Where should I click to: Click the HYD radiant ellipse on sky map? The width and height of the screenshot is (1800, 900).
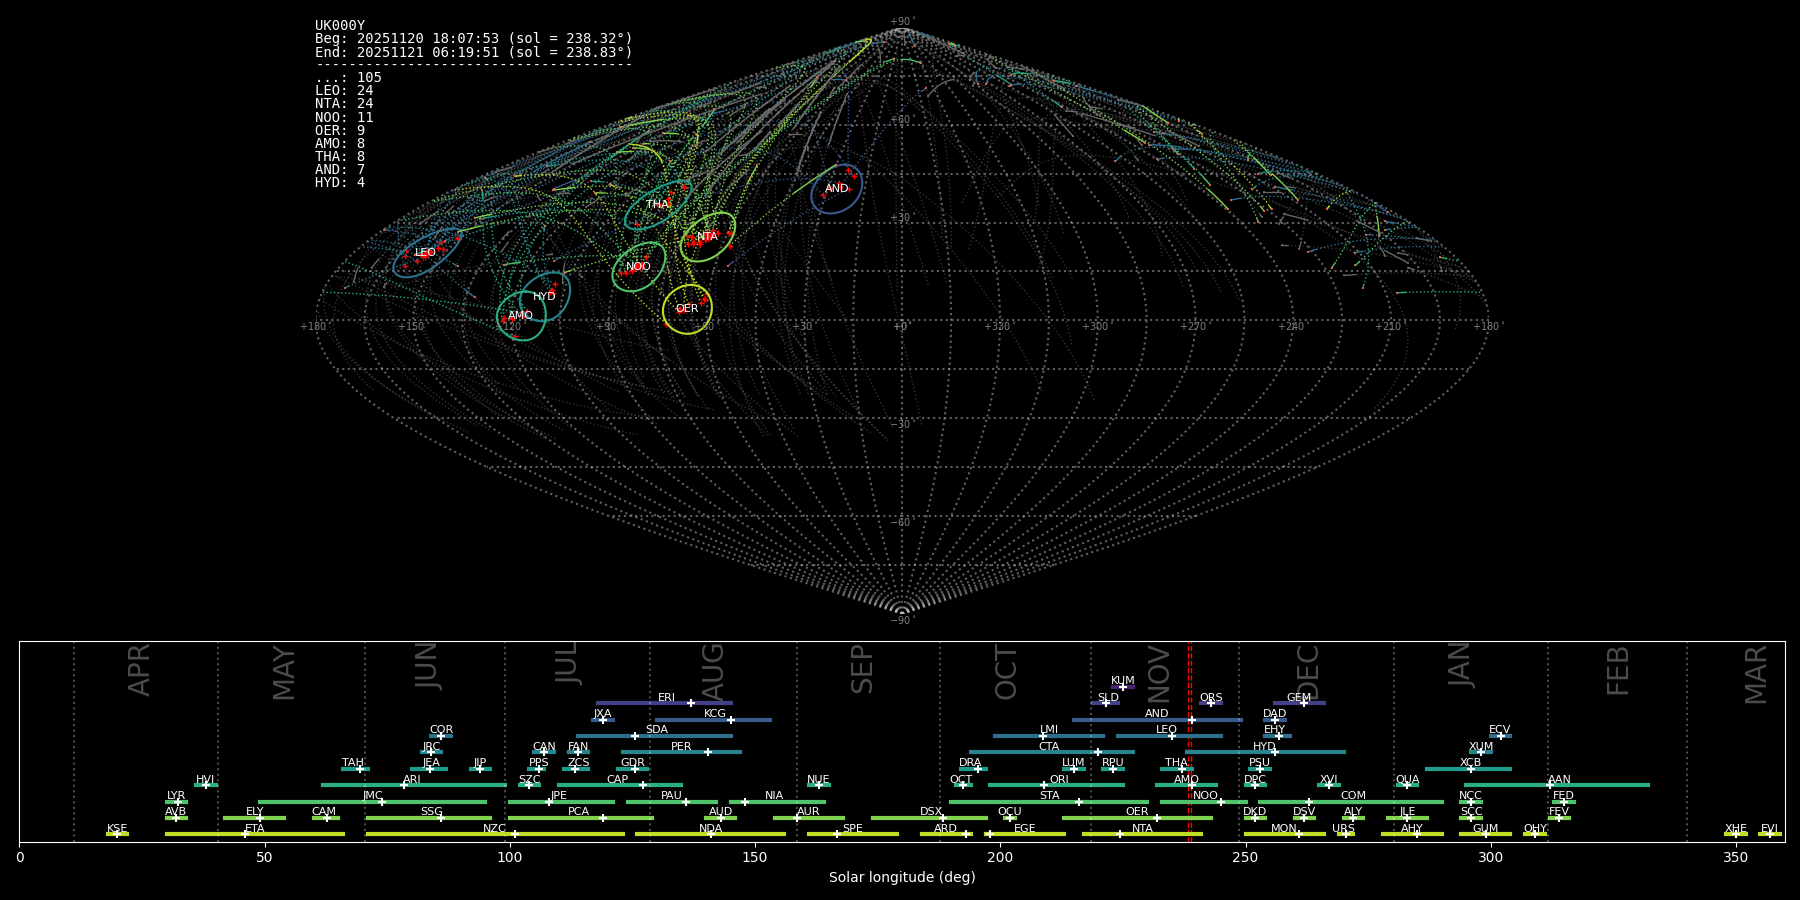tap(544, 297)
